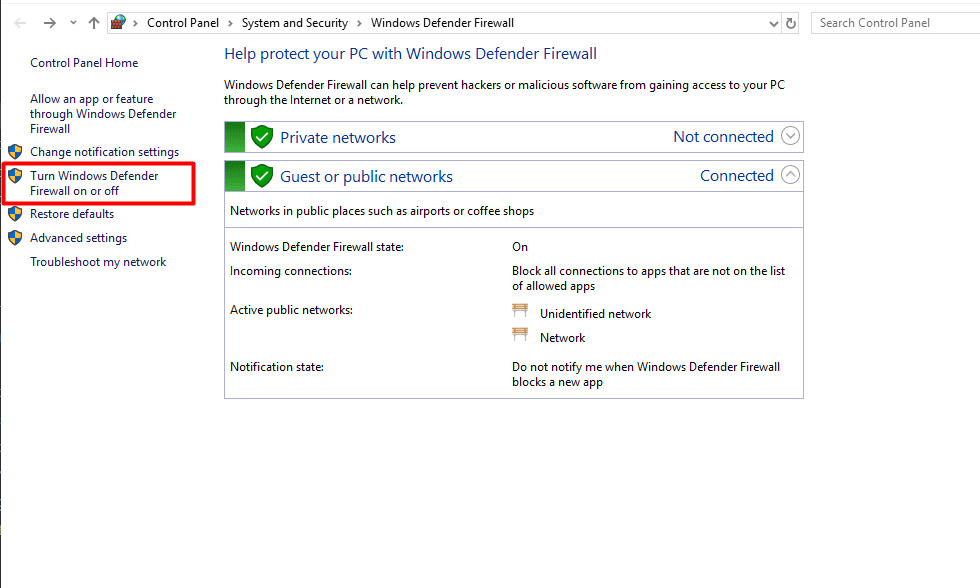The height and width of the screenshot is (588, 980).
Task: Select Windows Defender Firewall breadcrumb
Action: coord(442,23)
